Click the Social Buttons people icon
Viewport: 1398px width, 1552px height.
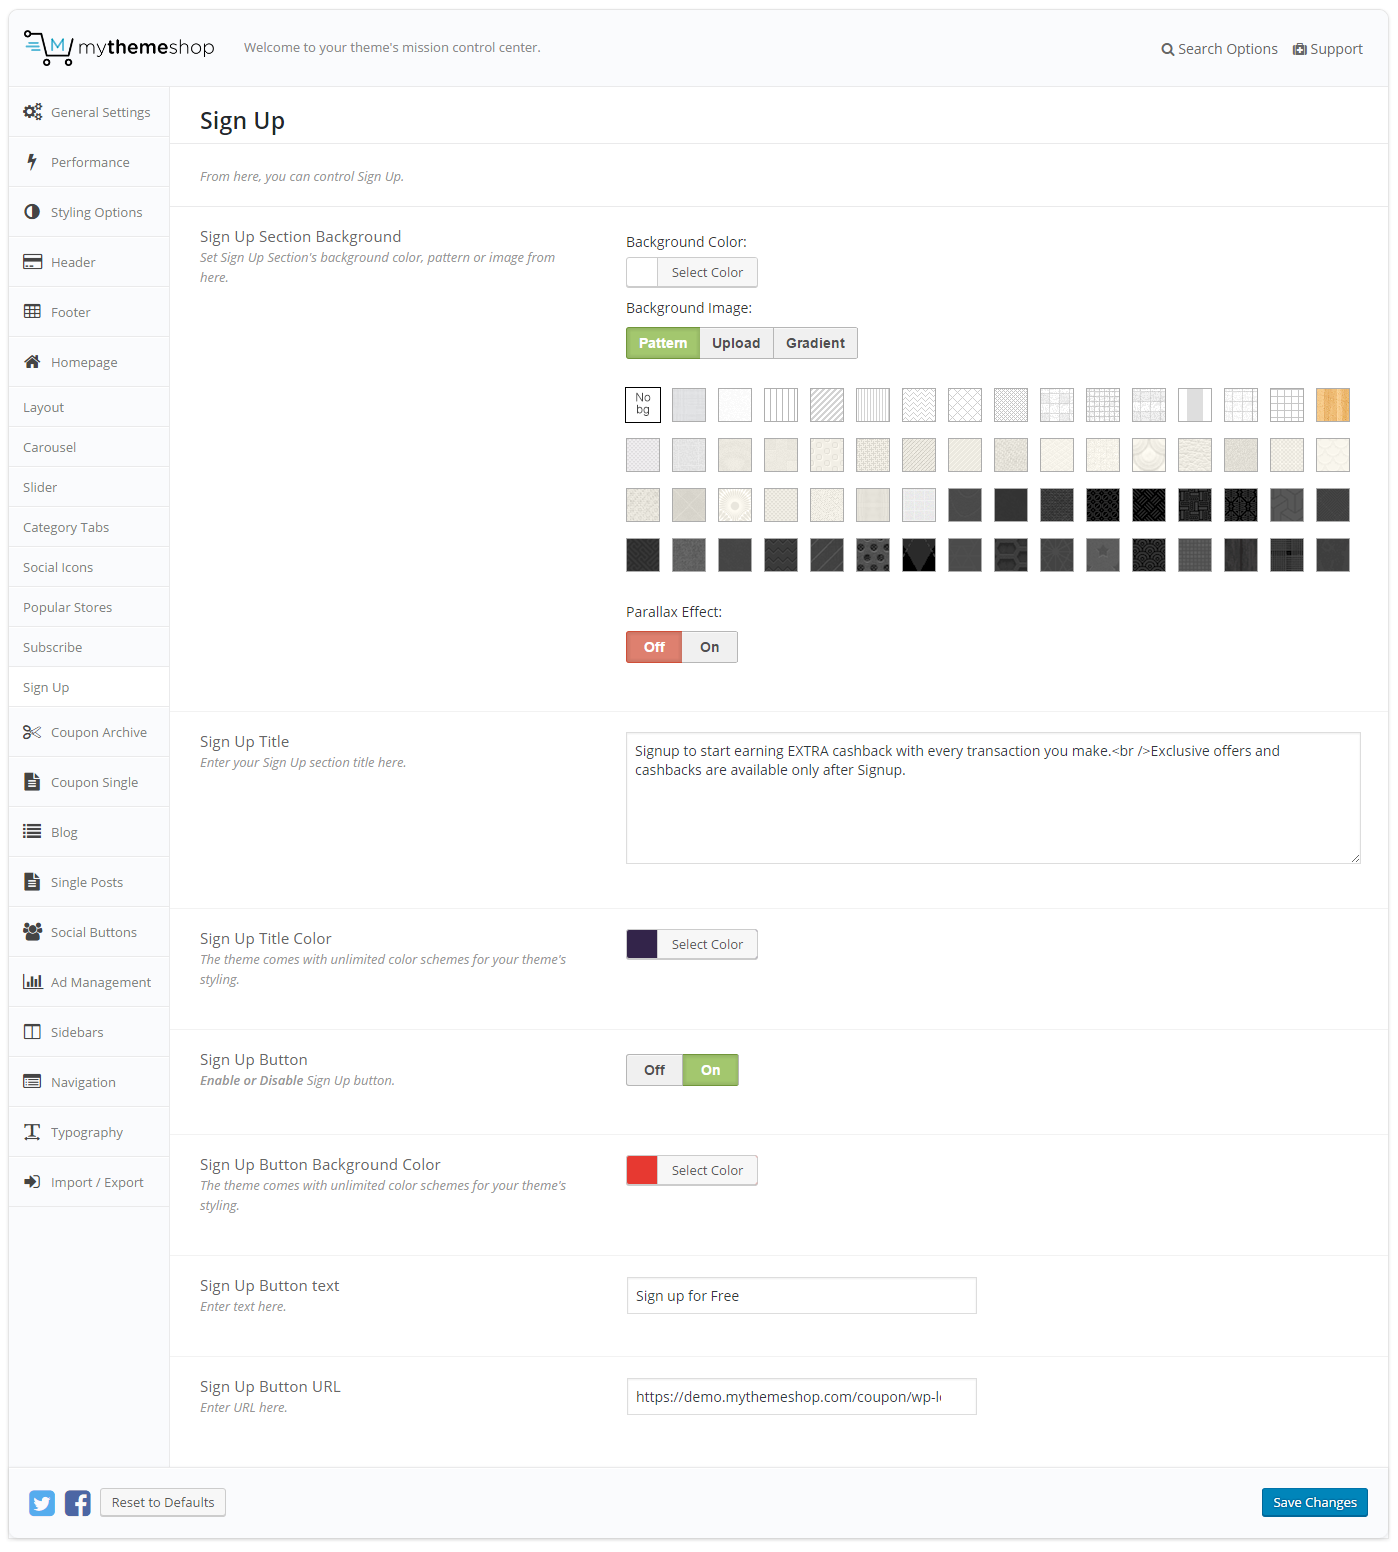[x=32, y=932]
